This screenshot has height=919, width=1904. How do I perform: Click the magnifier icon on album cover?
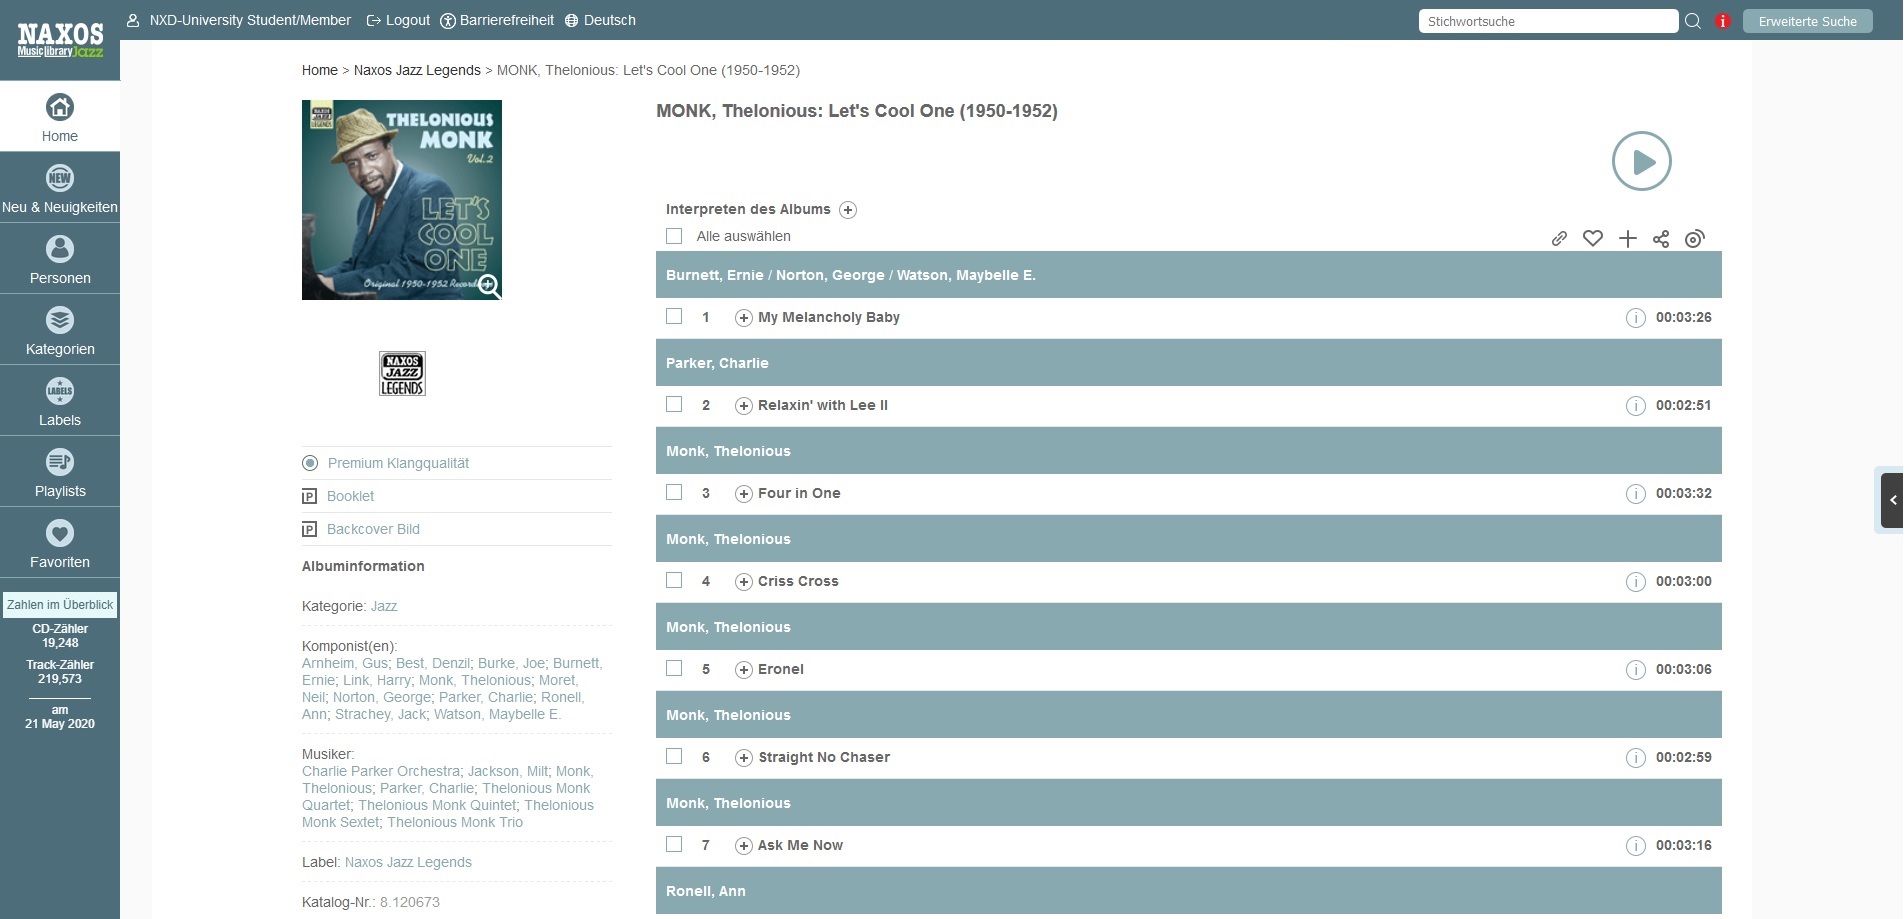pos(489,286)
